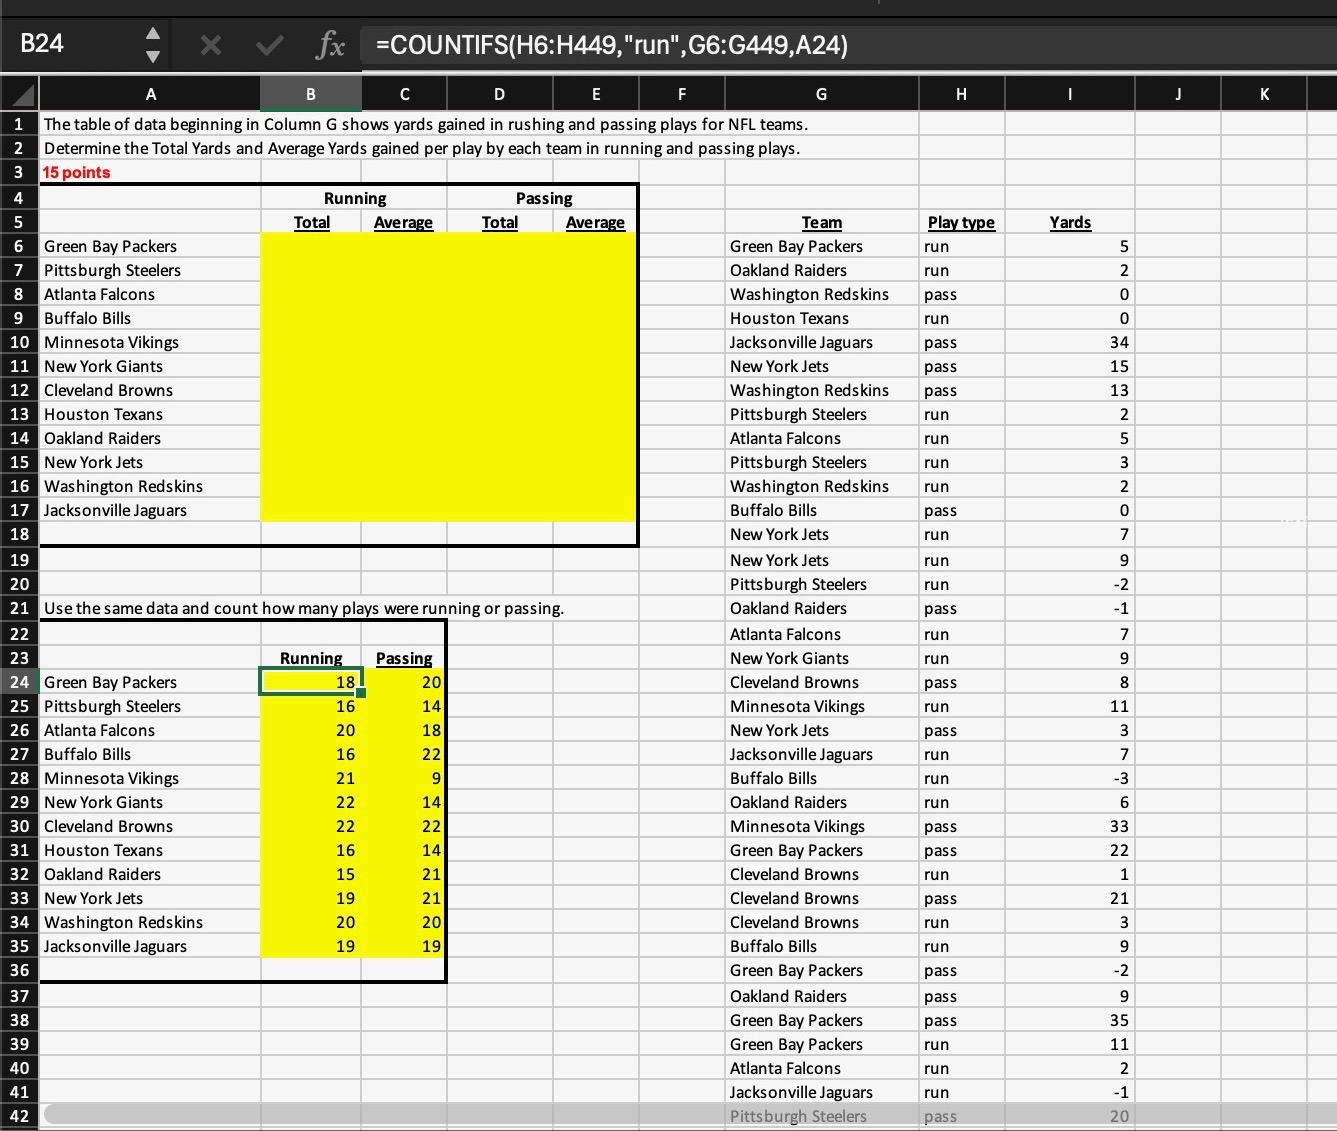Click the yellow Running Total cell beside Green Bay Packers

point(310,245)
